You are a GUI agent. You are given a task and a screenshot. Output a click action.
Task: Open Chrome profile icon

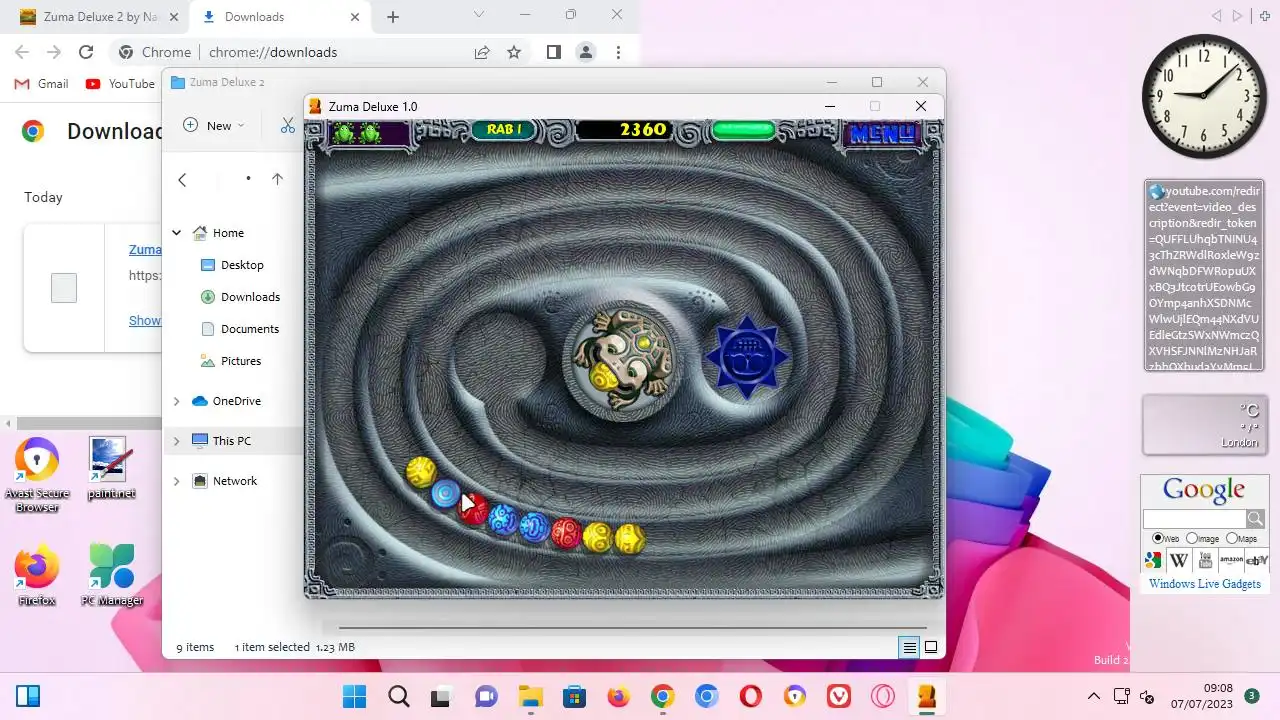586,52
